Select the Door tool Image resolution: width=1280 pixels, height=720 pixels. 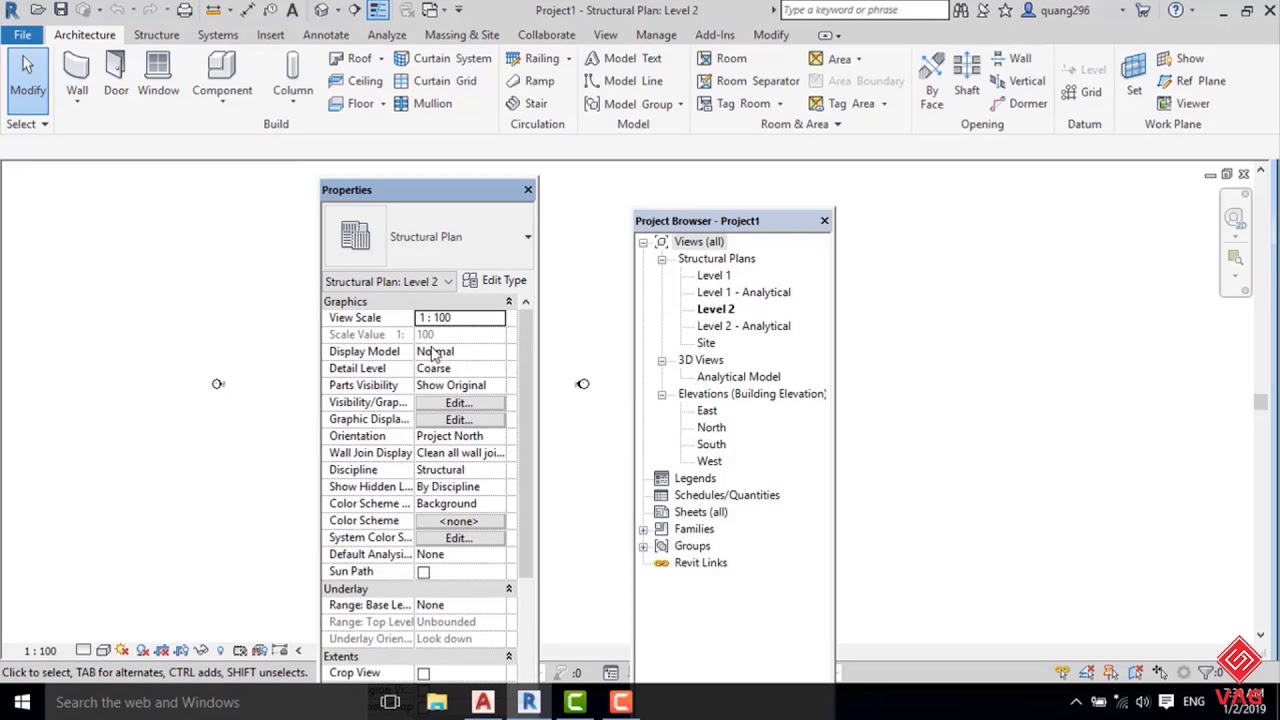click(x=116, y=76)
